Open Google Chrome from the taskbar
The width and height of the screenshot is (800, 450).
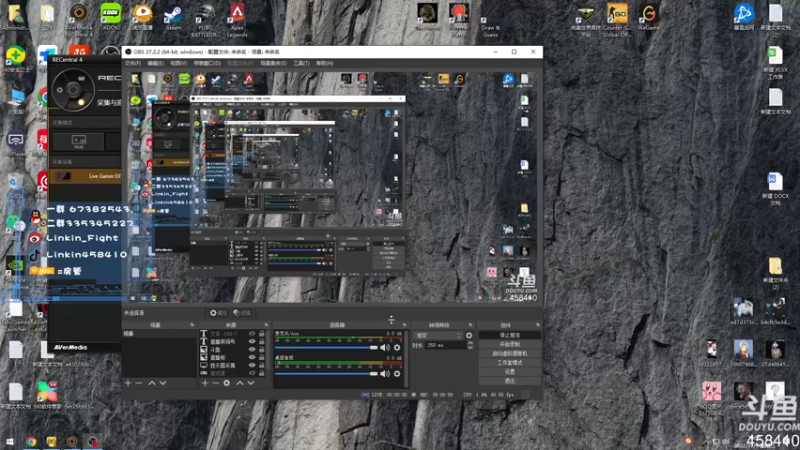[31, 441]
